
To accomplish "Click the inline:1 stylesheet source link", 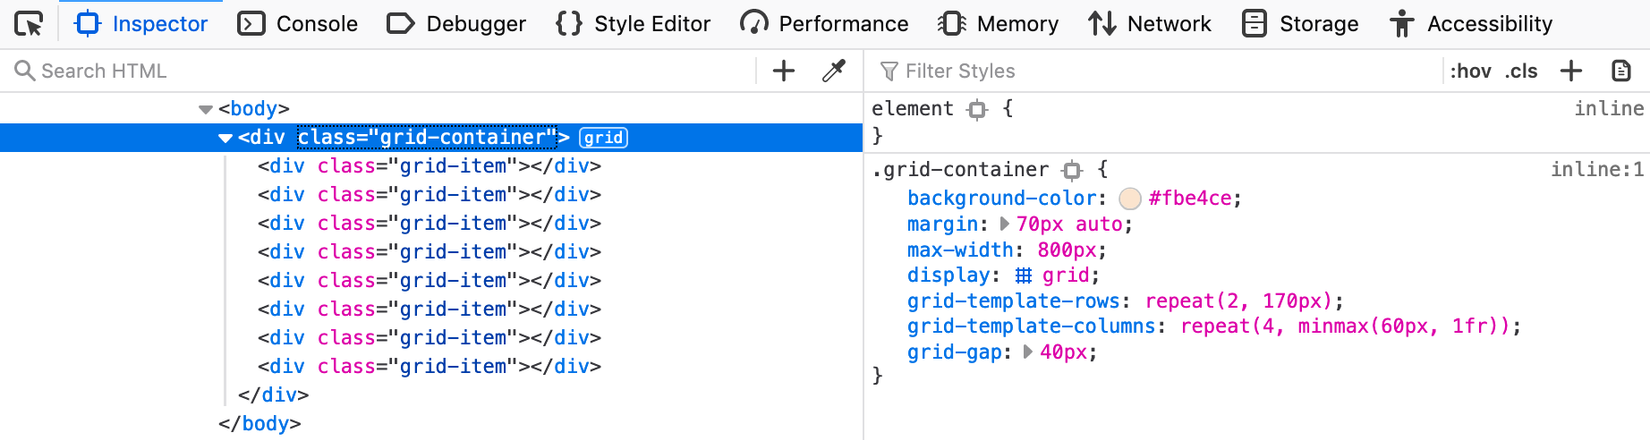I will click(x=1596, y=170).
